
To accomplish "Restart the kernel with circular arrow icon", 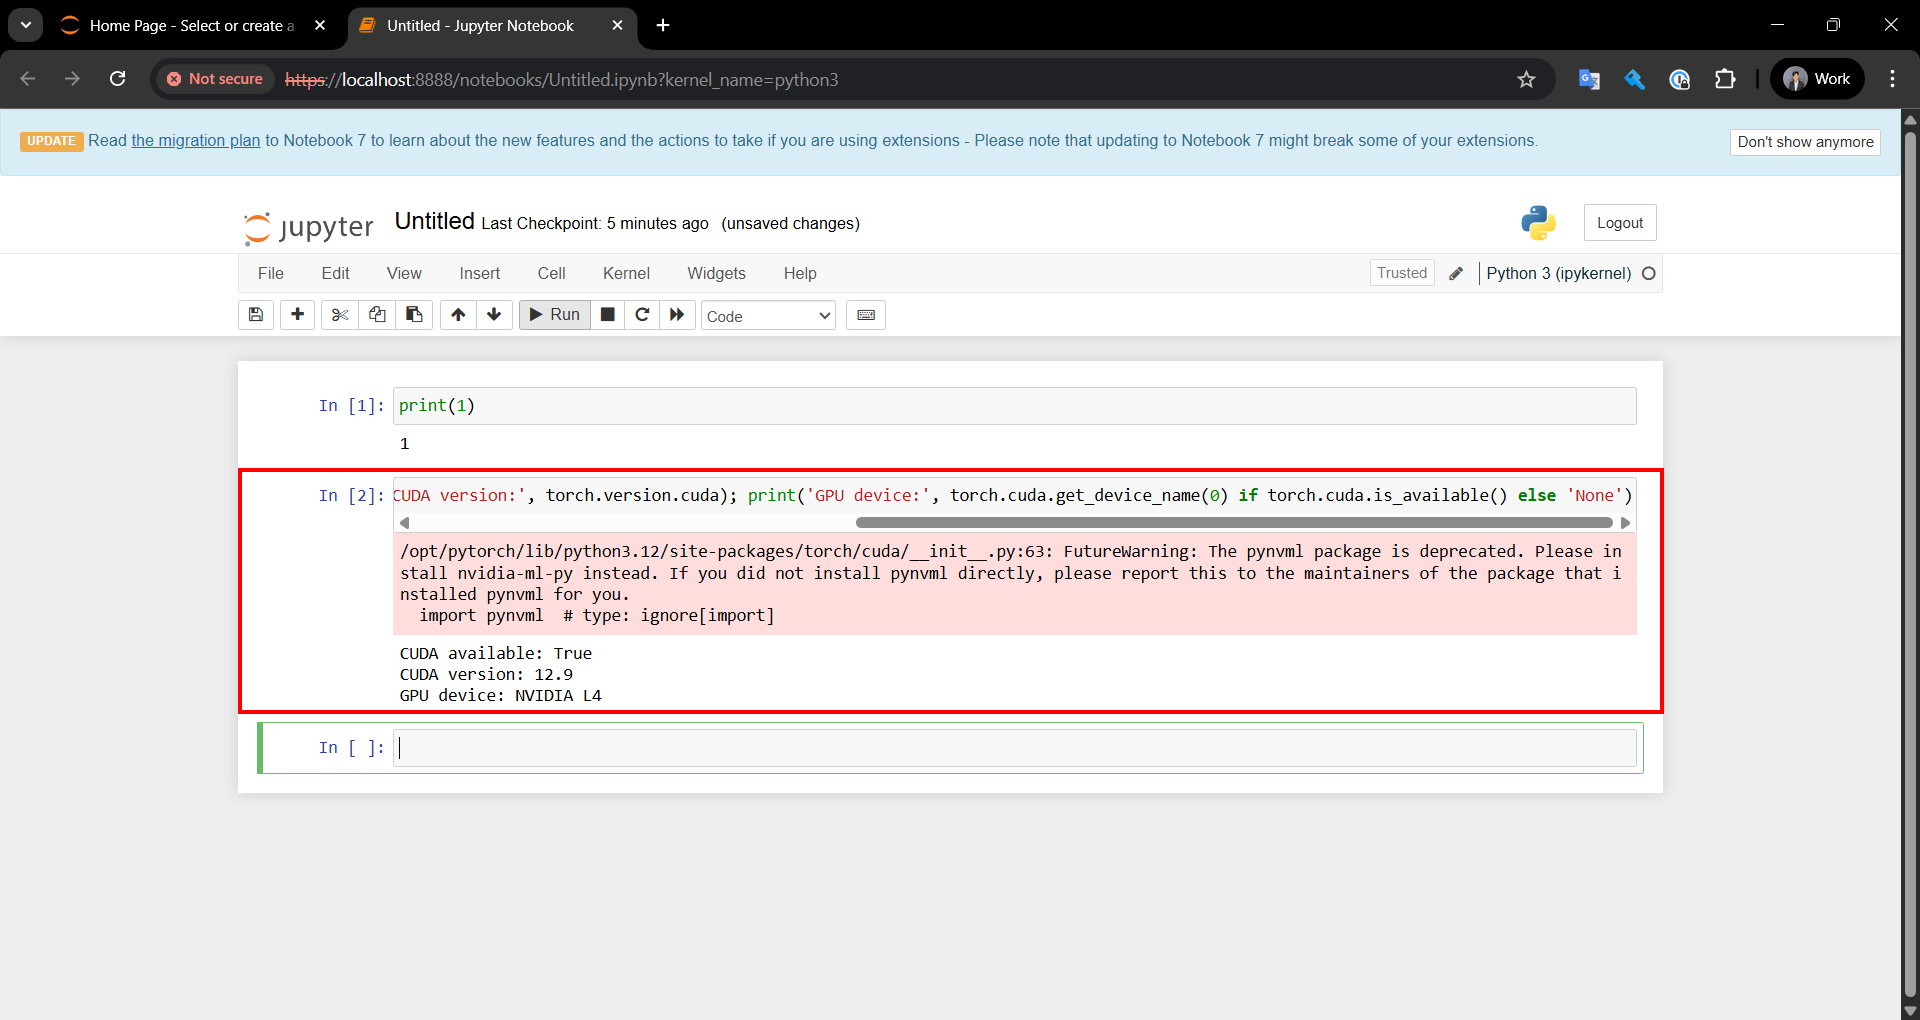I will coord(642,315).
